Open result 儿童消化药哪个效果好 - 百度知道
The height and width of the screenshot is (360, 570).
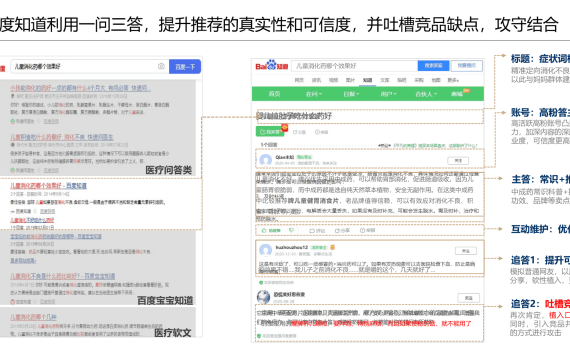point(48,186)
